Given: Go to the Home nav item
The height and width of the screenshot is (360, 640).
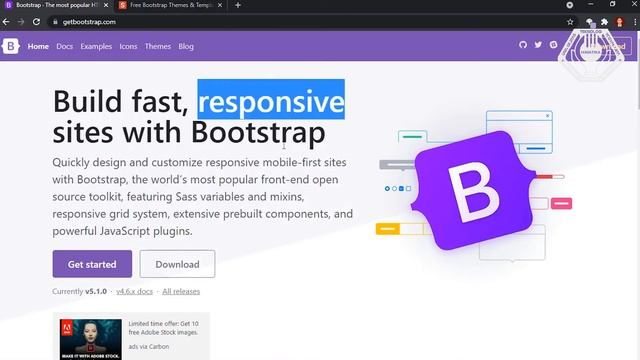Looking at the screenshot, I should click(x=38, y=47).
